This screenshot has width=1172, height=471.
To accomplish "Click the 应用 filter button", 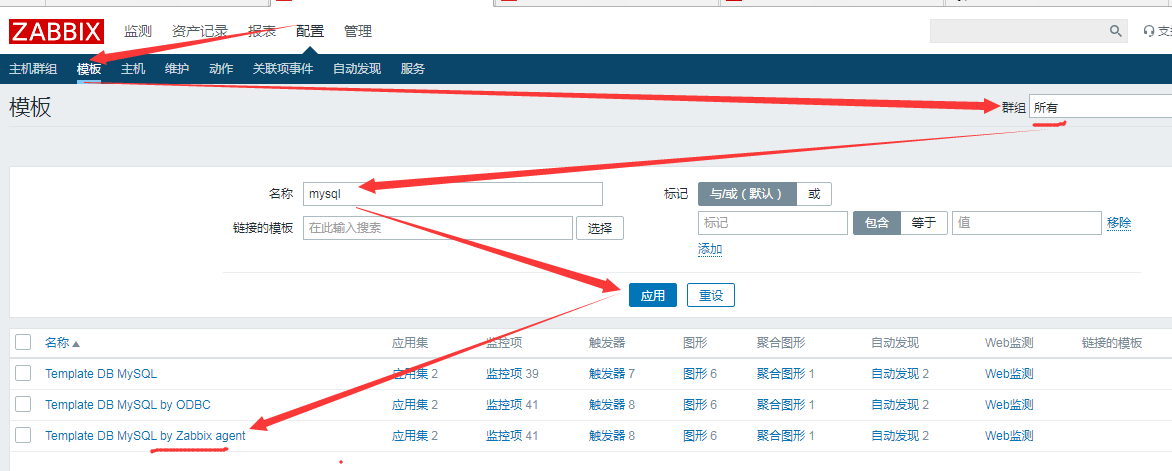I will (653, 295).
